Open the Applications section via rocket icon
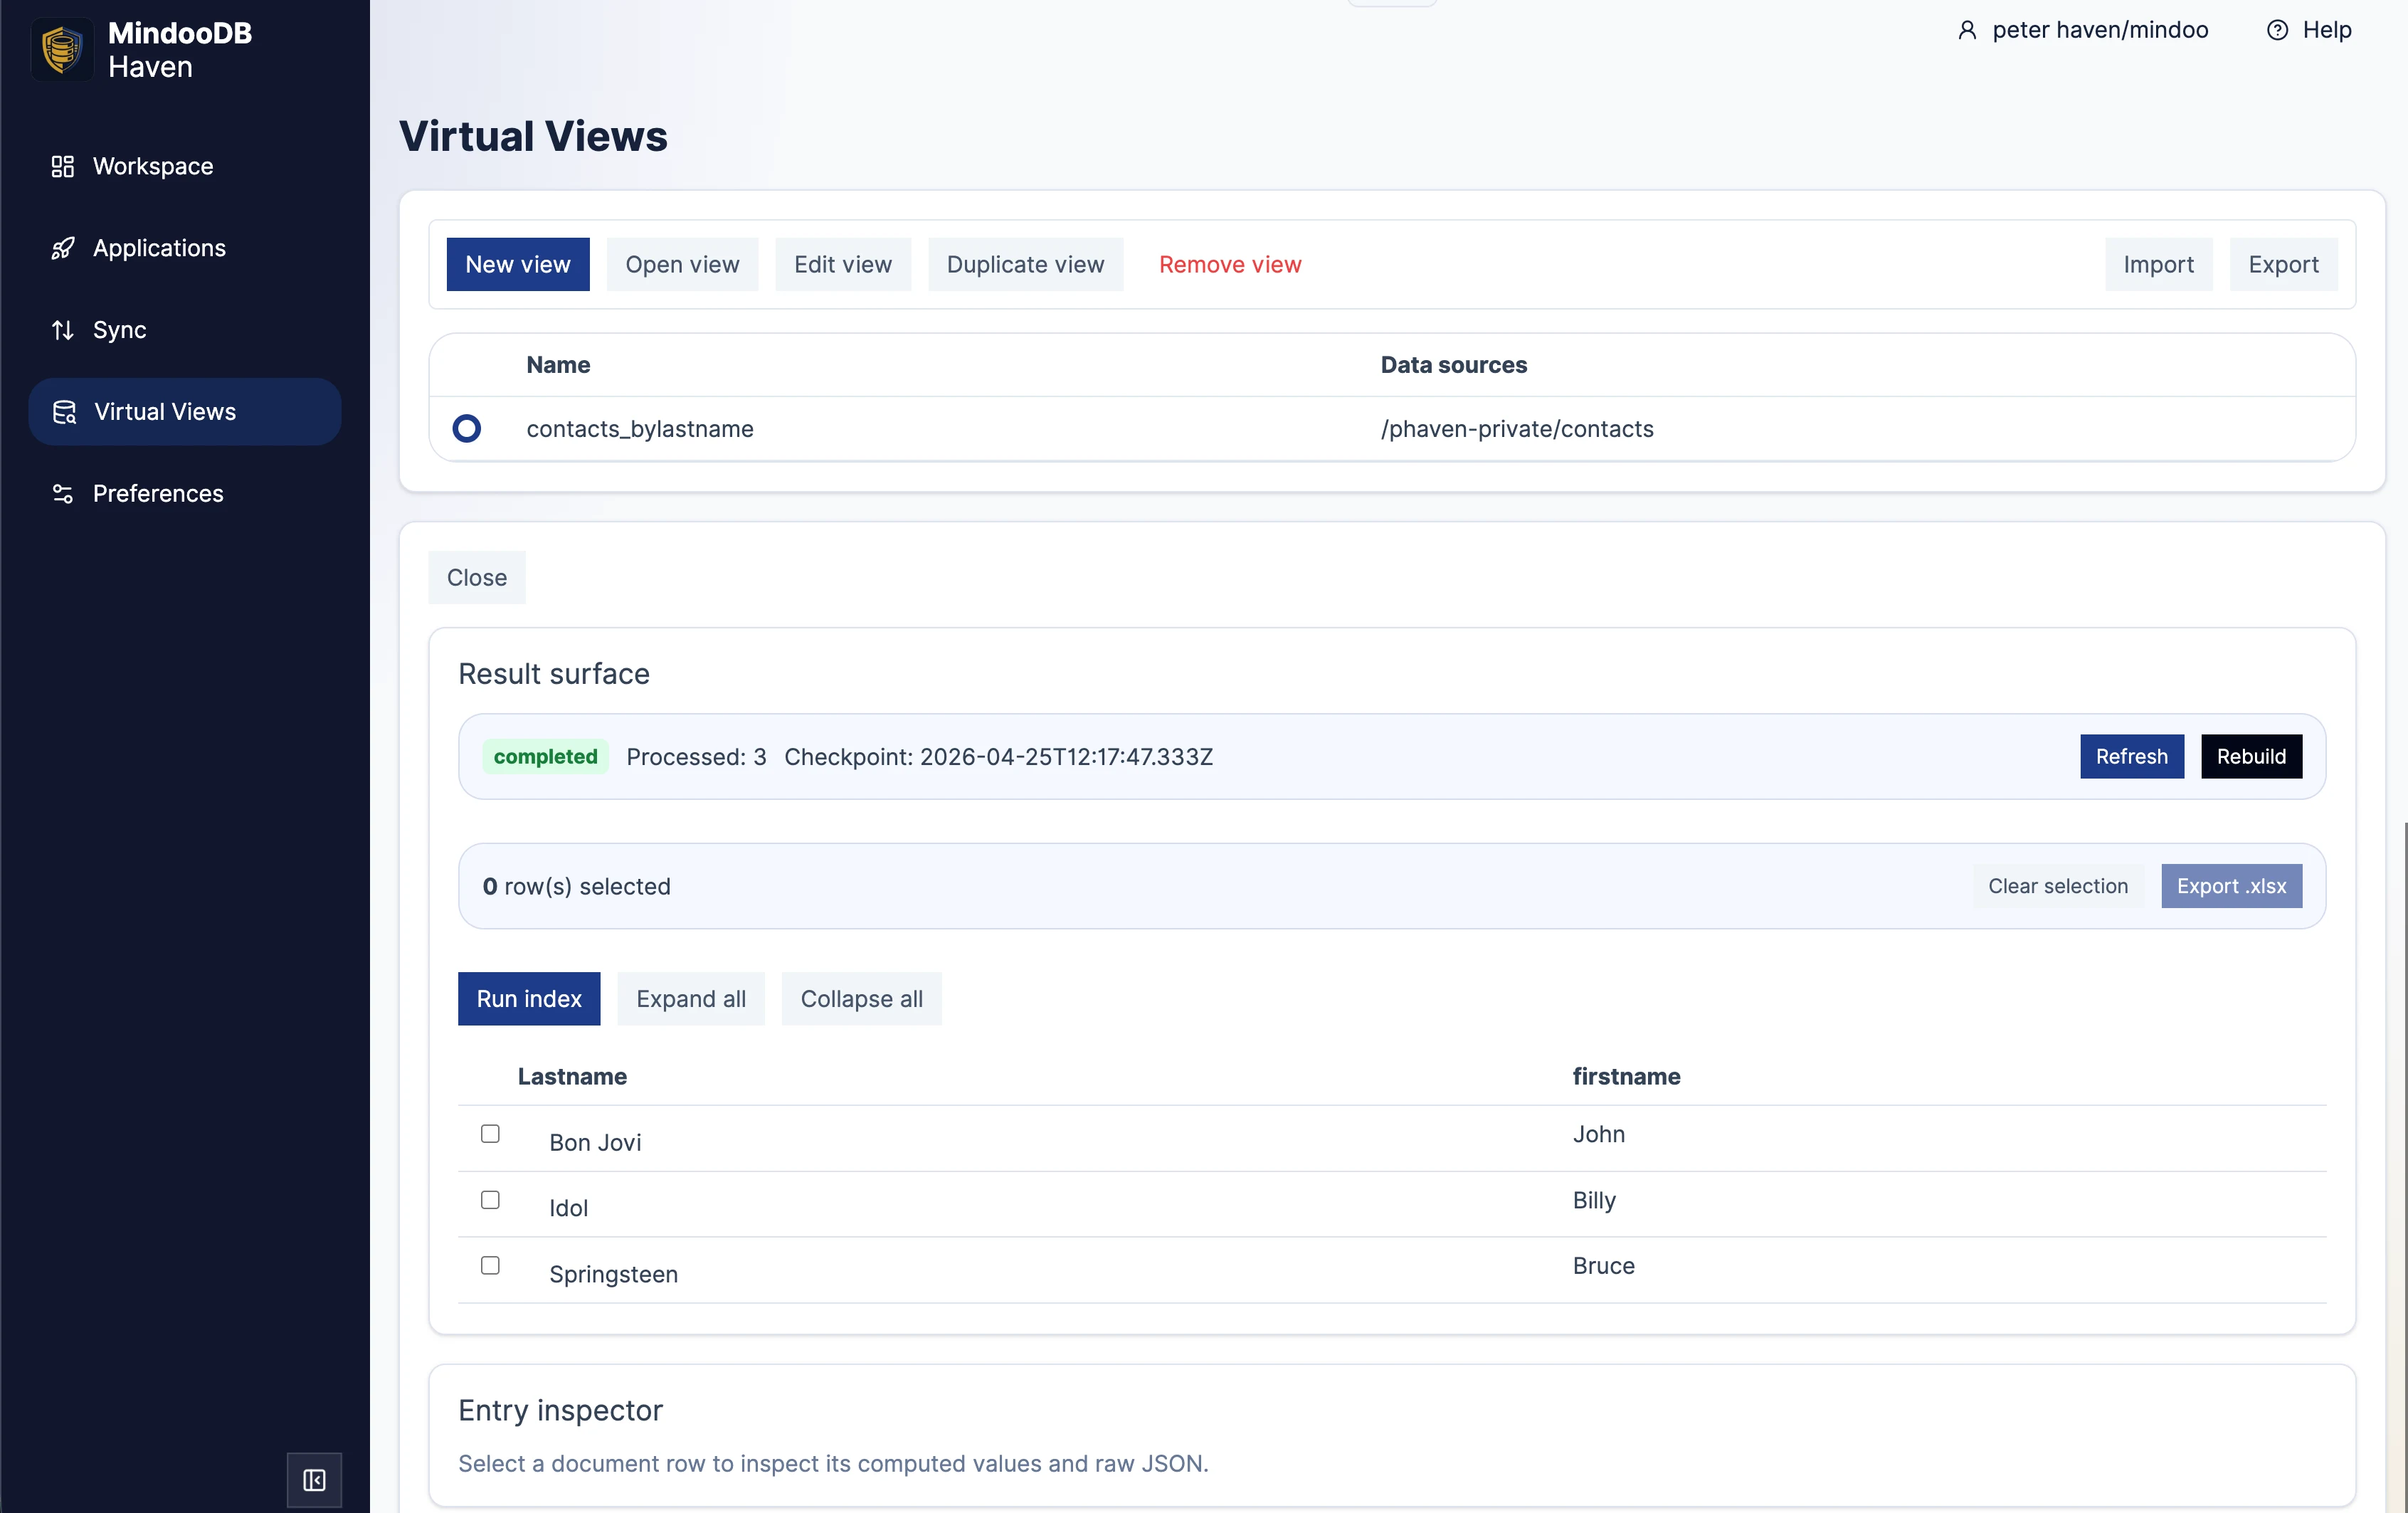Image resolution: width=2408 pixels, height=1513 pixels. (62, 248)
